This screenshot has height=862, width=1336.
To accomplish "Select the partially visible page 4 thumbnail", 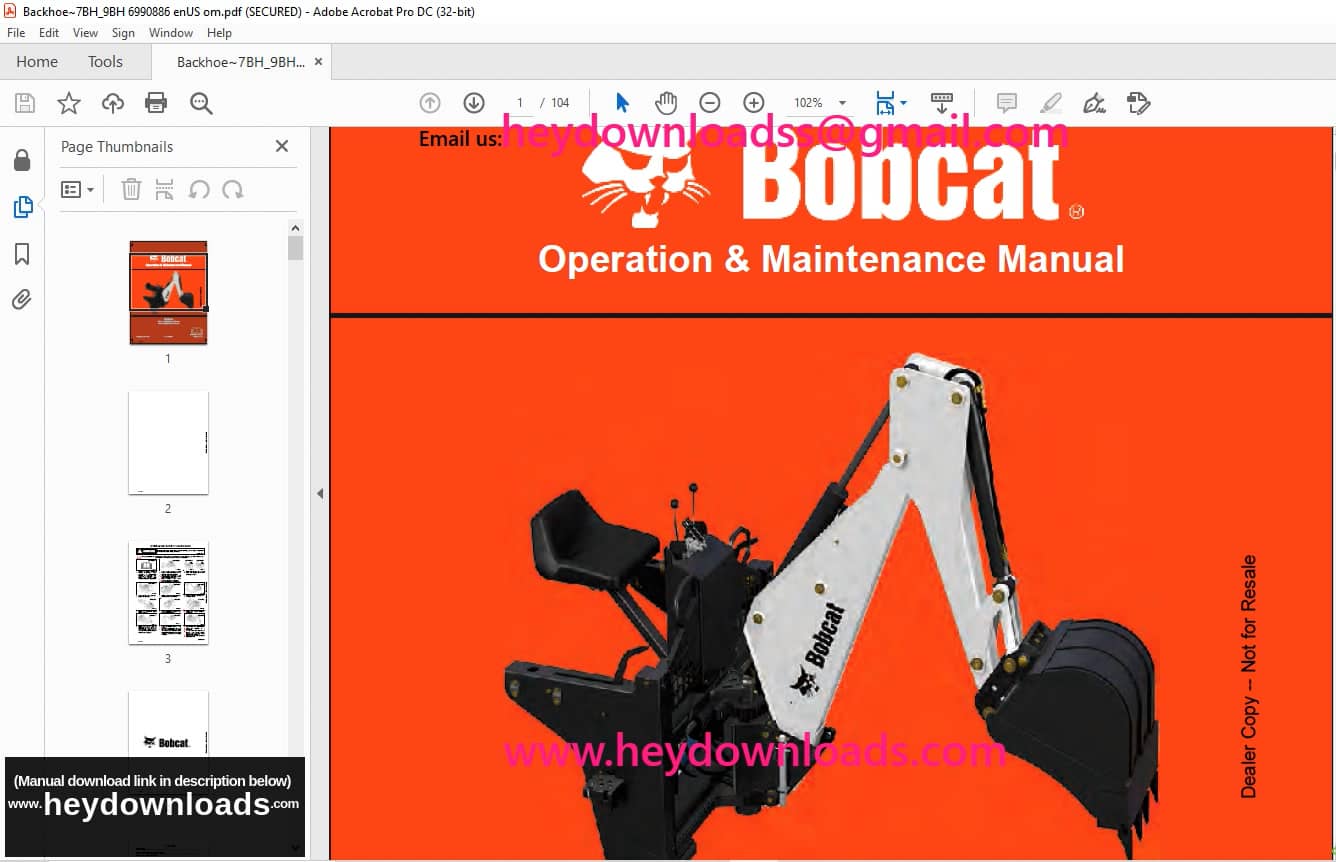I will [x=168, y=723].
